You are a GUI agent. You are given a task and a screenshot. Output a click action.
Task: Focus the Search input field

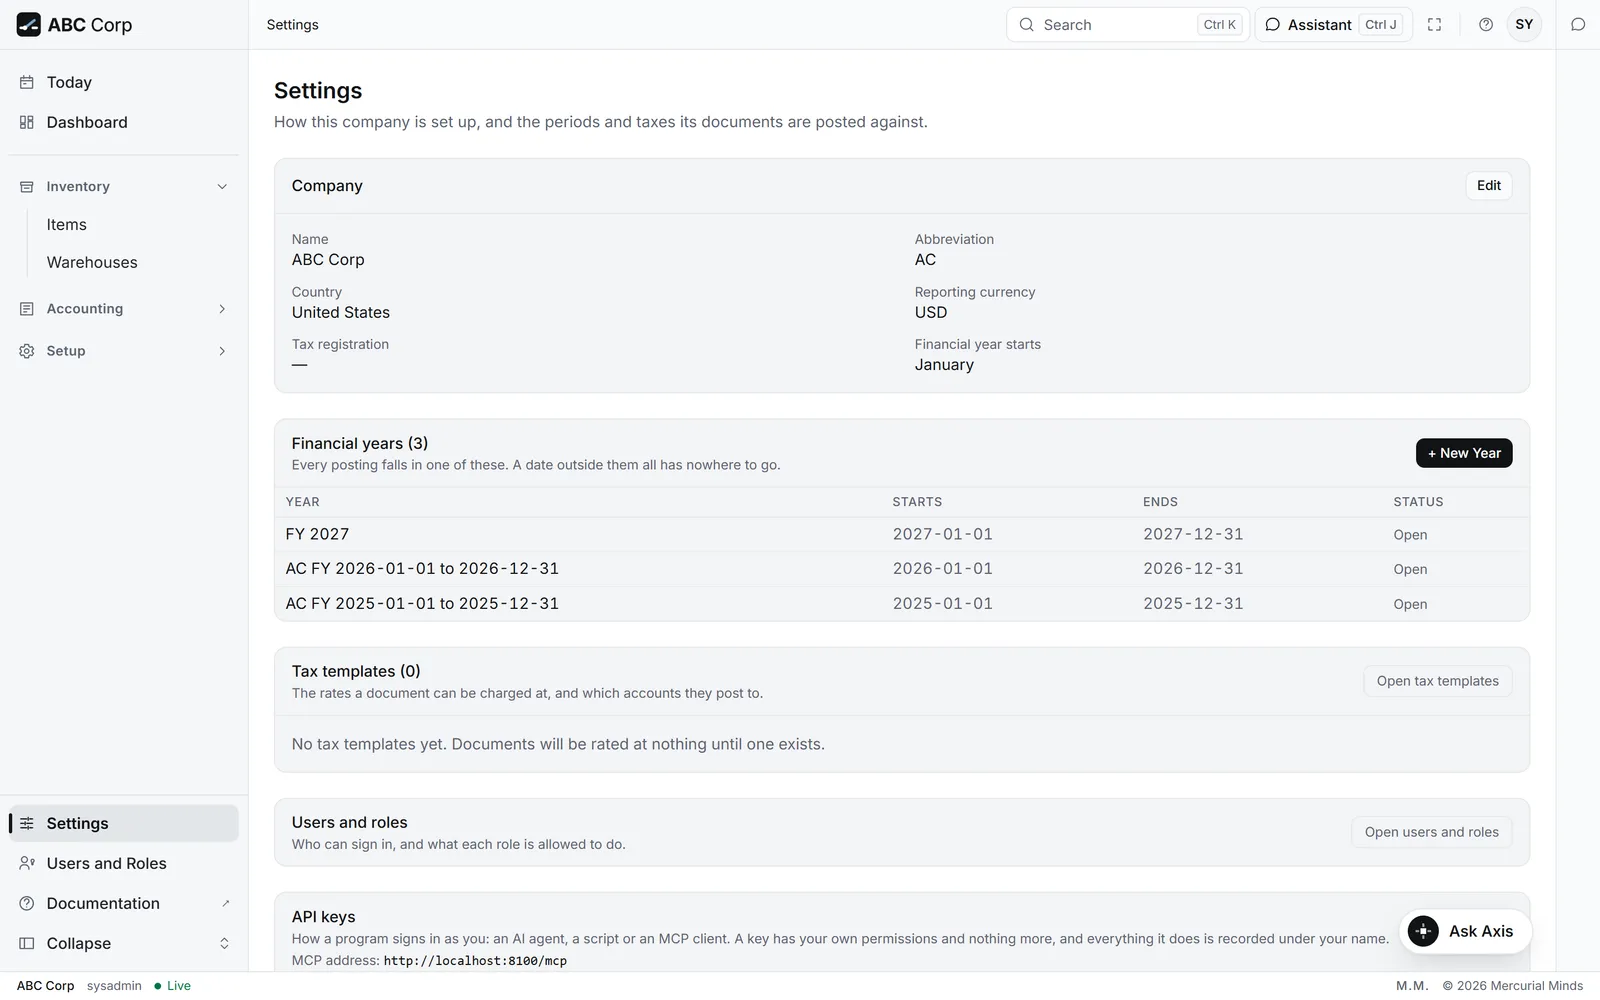1128,25
